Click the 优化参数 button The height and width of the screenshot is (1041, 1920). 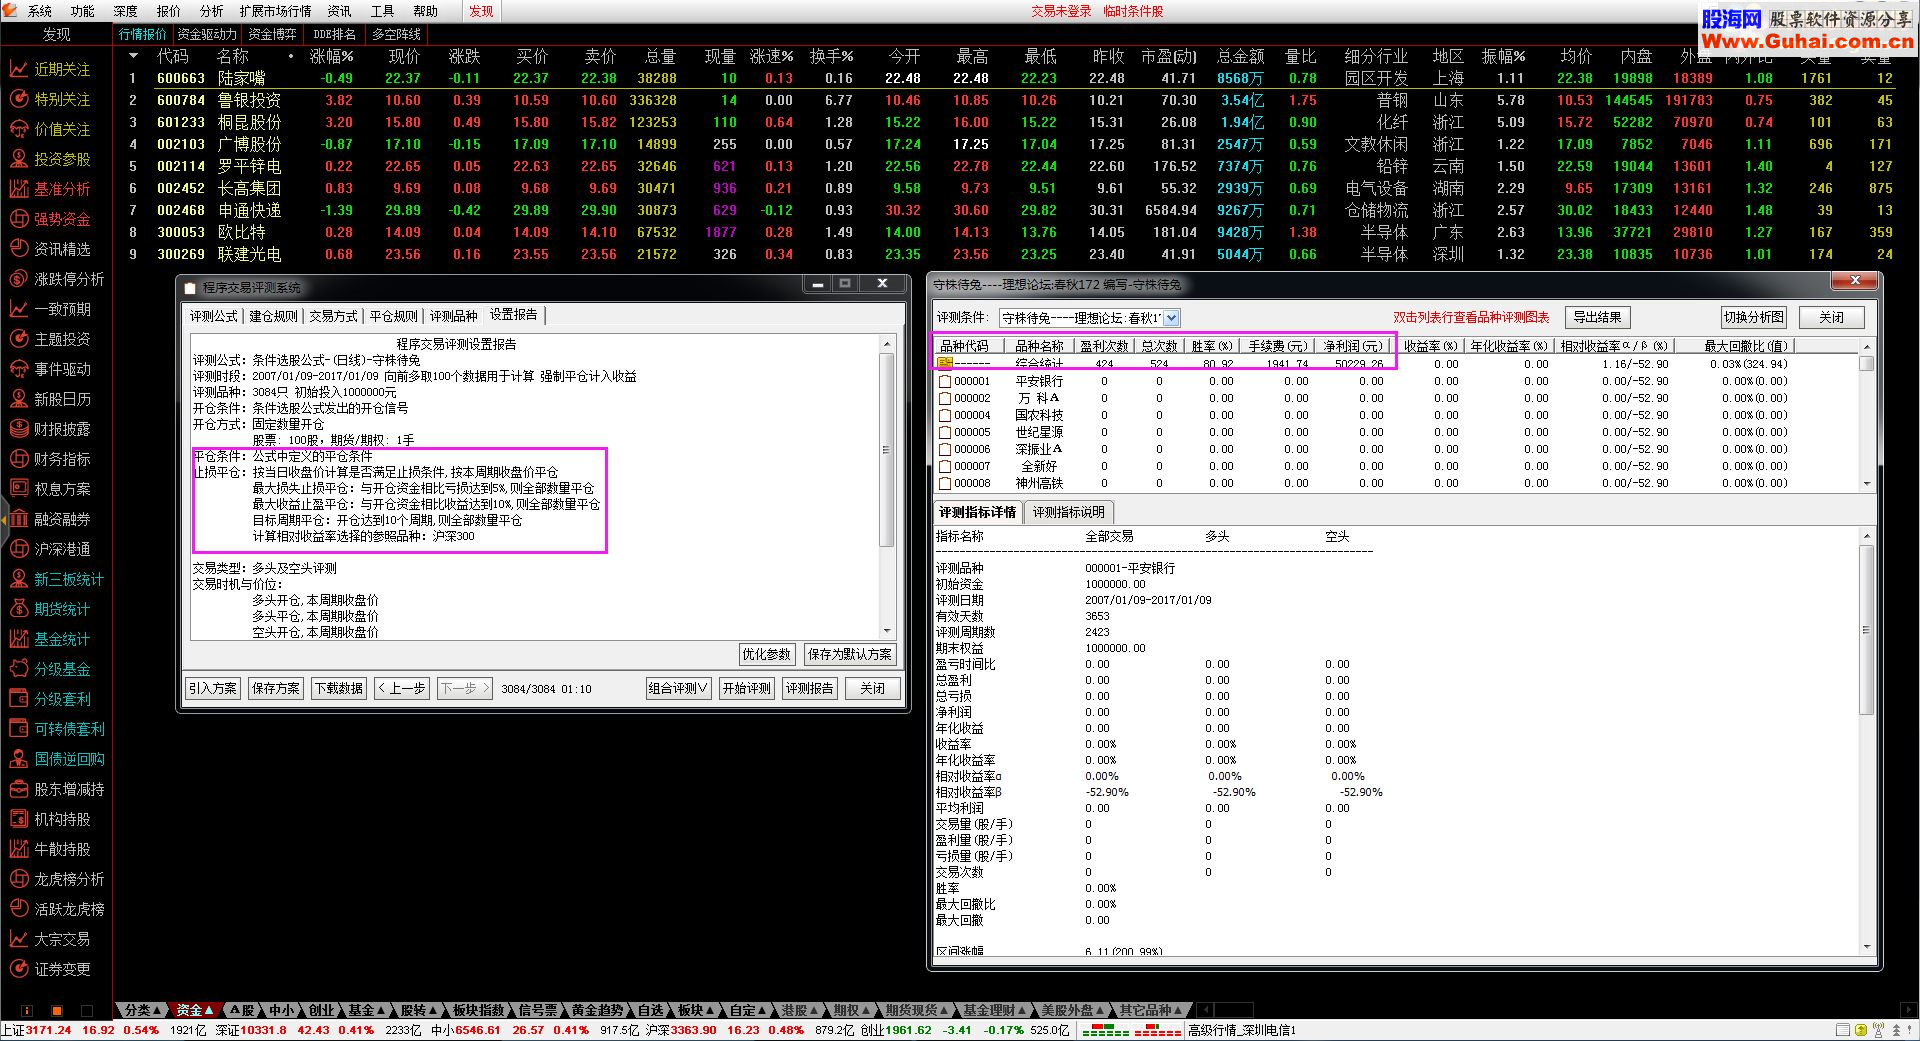(766, 654)
